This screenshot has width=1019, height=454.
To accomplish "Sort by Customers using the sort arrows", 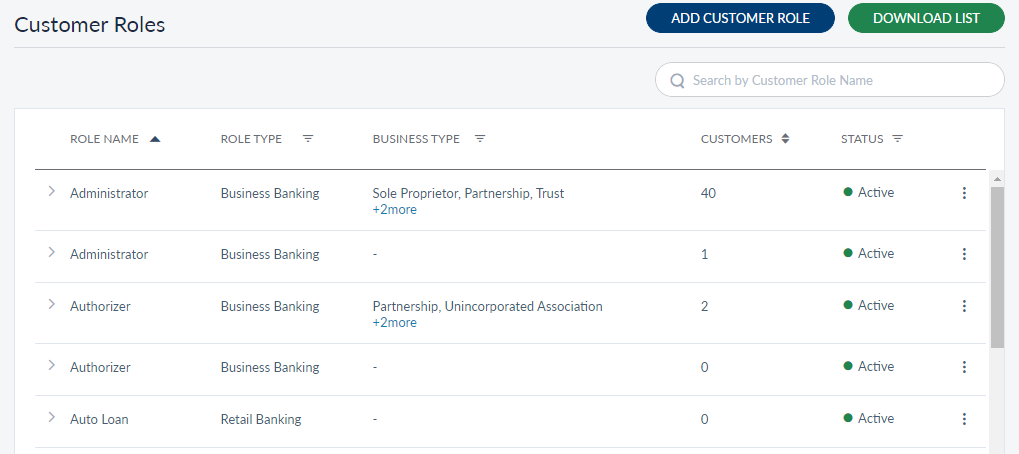I will click(786, 139).
